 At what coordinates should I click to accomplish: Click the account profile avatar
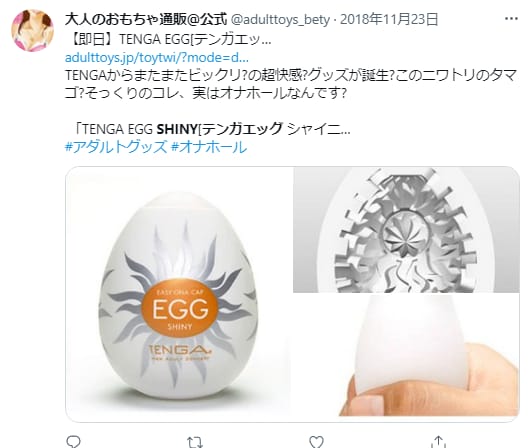pyautogui.click(x=33, y=31)
